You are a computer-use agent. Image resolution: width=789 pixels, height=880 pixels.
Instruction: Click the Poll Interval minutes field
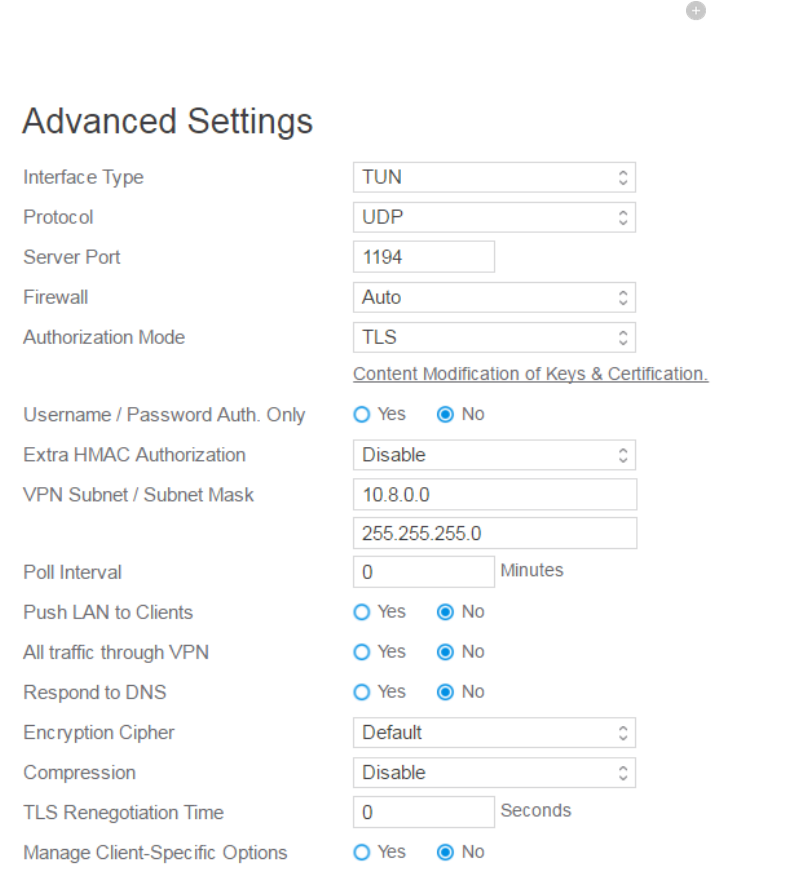(424, 573)
